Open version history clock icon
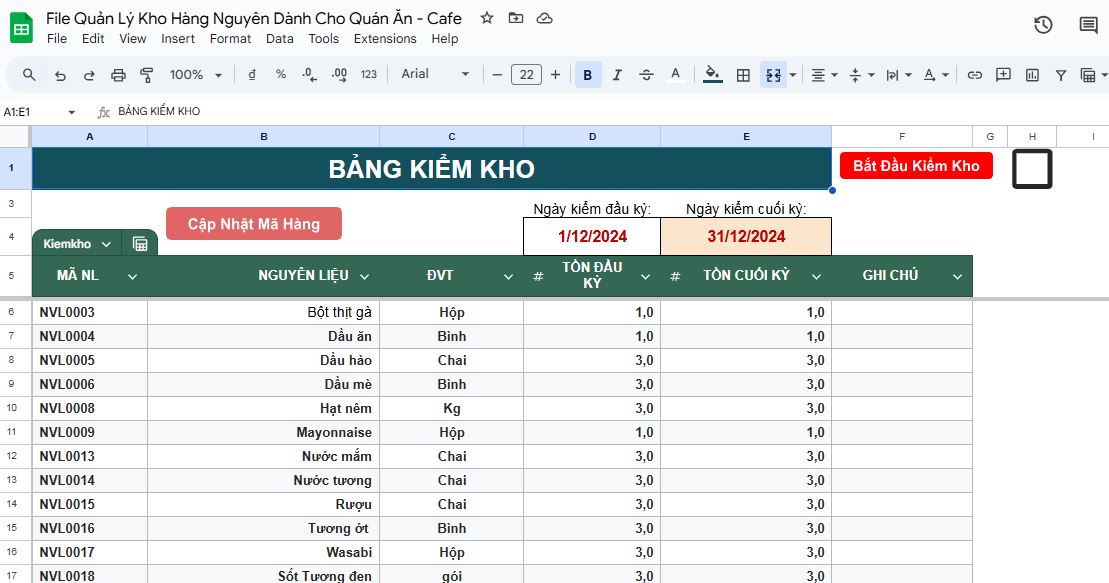The height and width of the screenshot is (583, 1109). [x=1043, y=25]
